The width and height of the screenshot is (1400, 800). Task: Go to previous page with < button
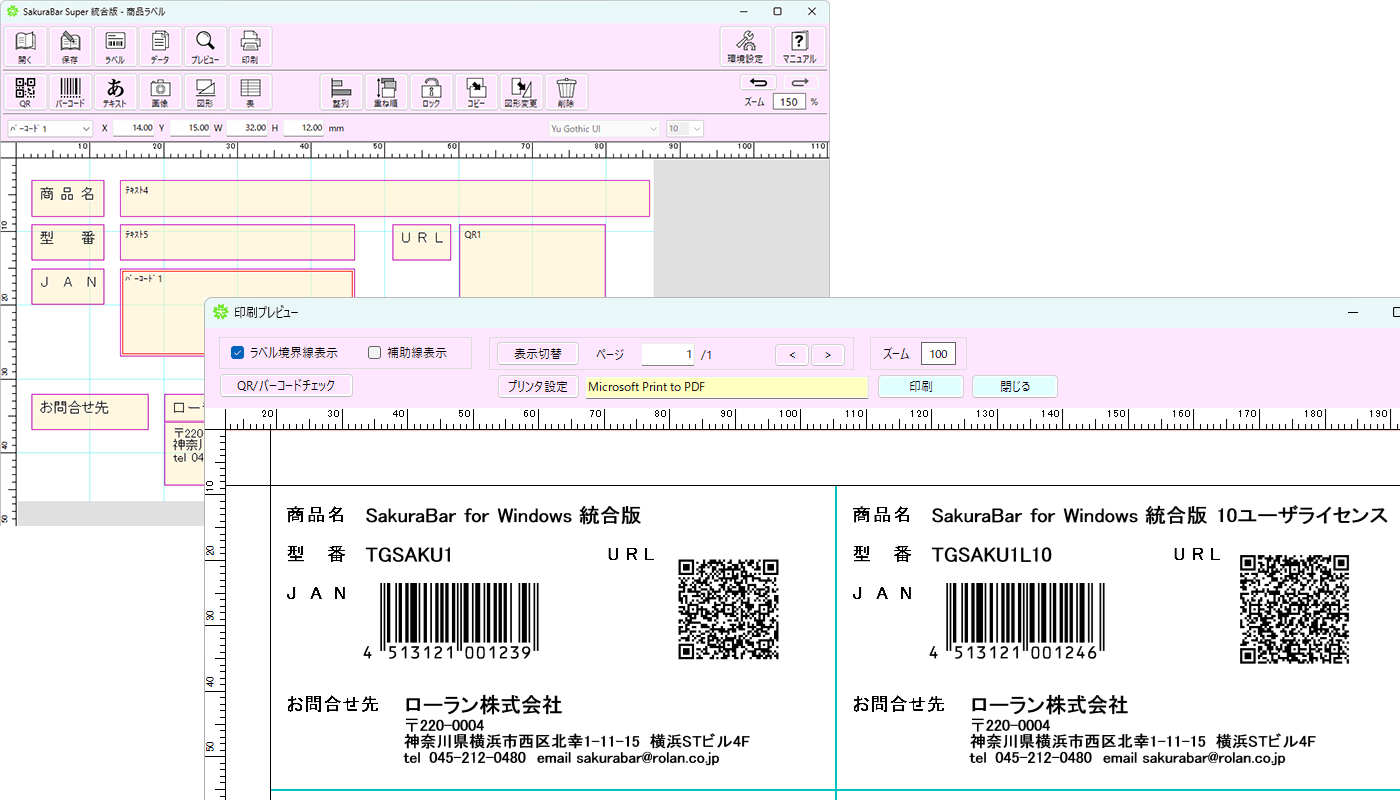[792, 354]
